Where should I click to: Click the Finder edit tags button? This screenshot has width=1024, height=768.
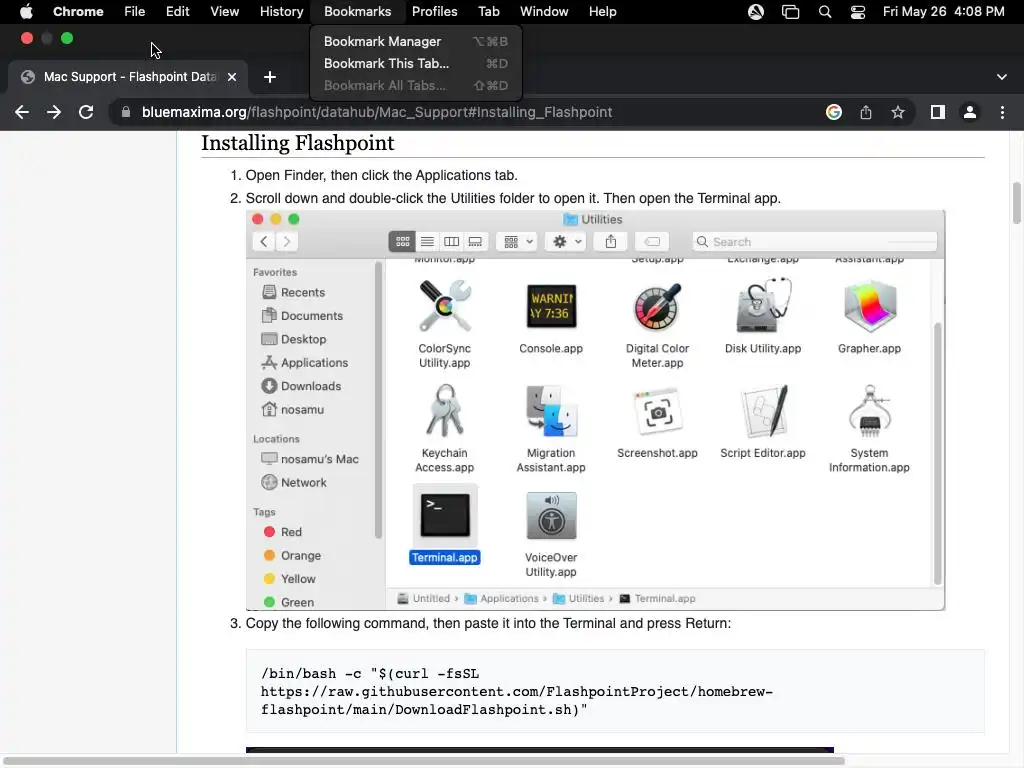pyautogui.click(x=652, y=242)
